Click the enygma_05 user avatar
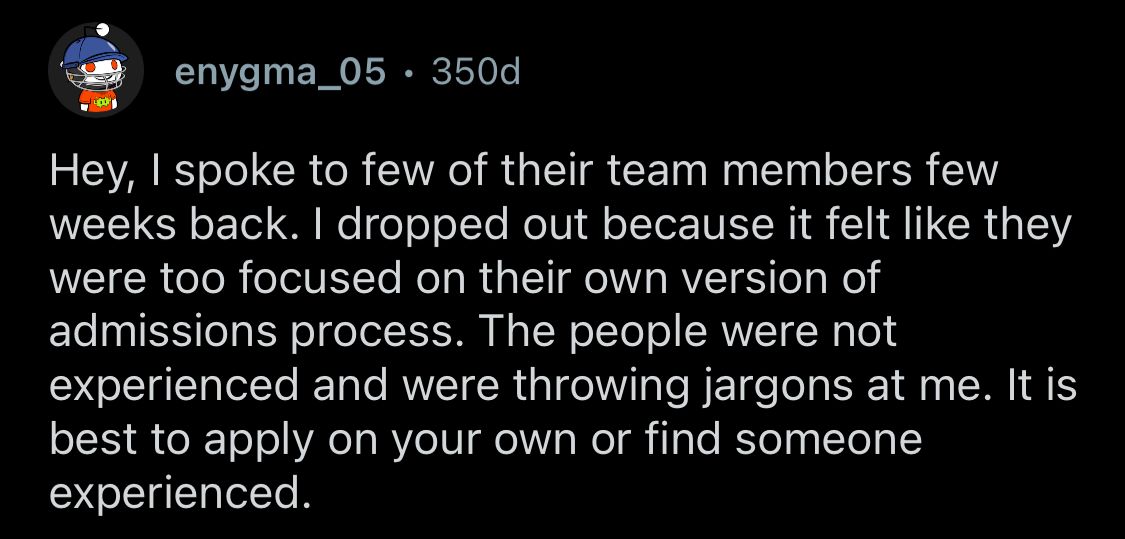 pyautogui.click(x=97, y=74)
